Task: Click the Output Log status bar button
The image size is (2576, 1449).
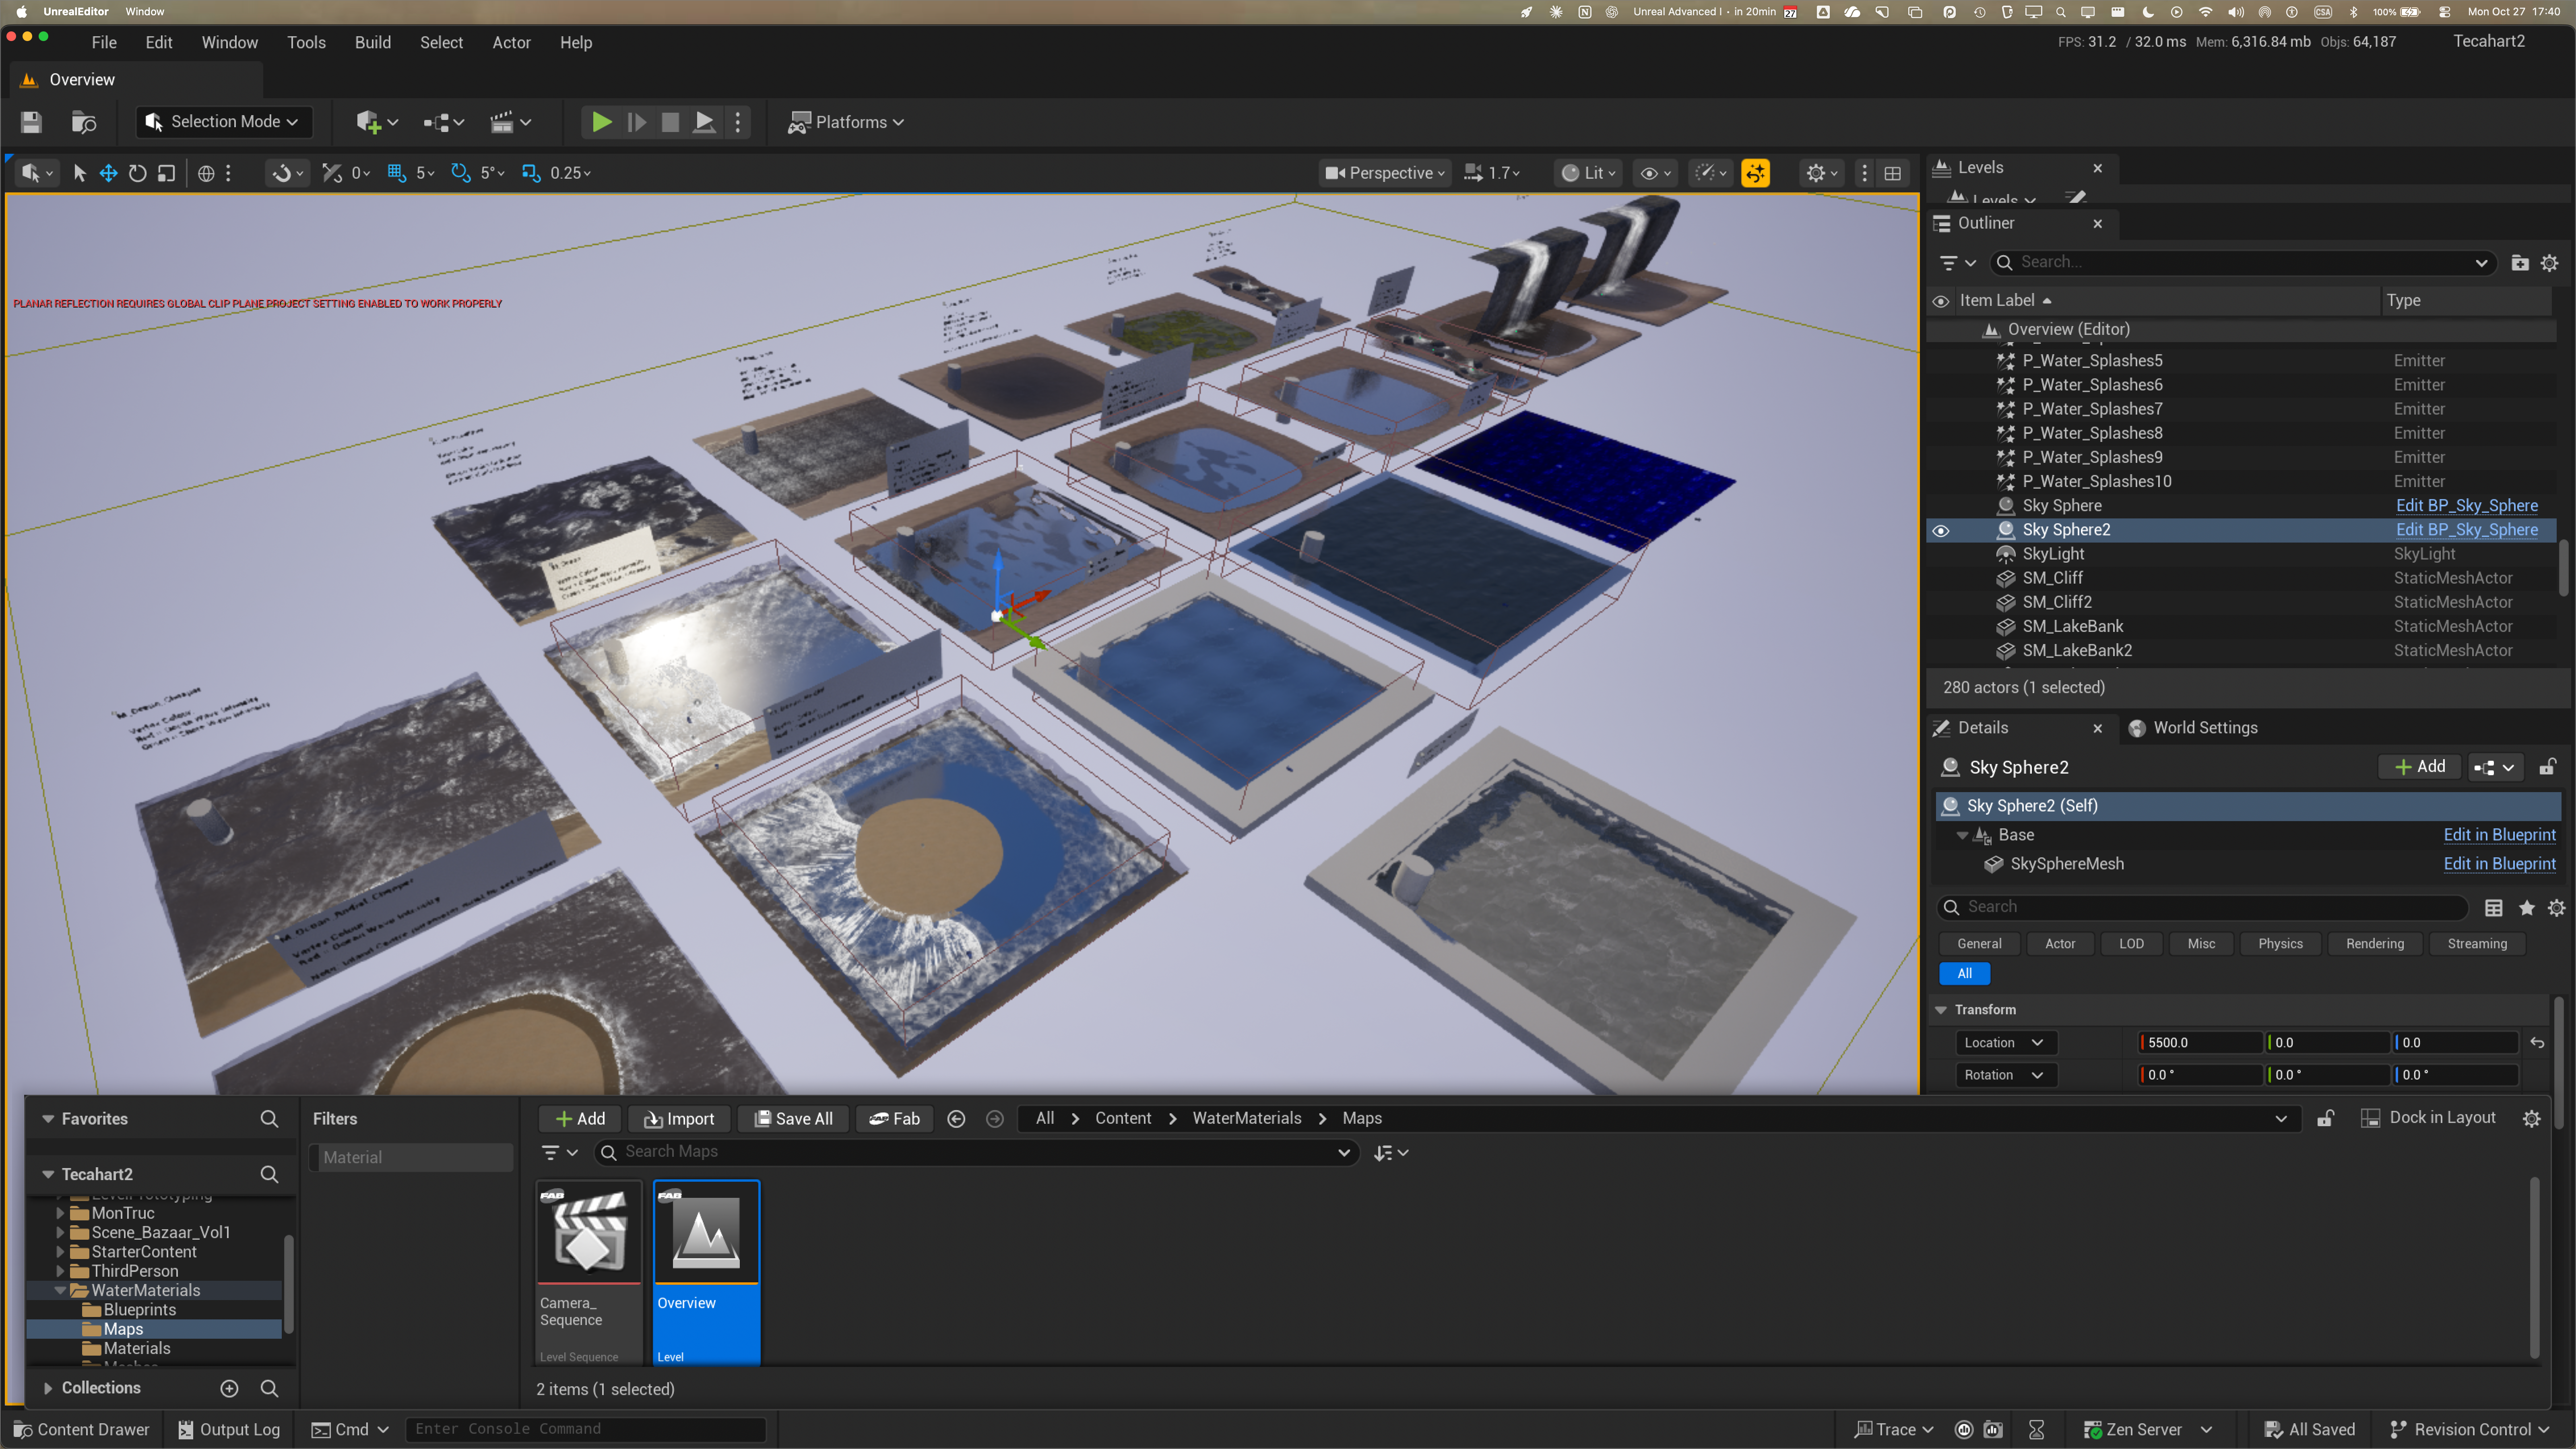Action: pyautogui.click(x=229, y=1430)
